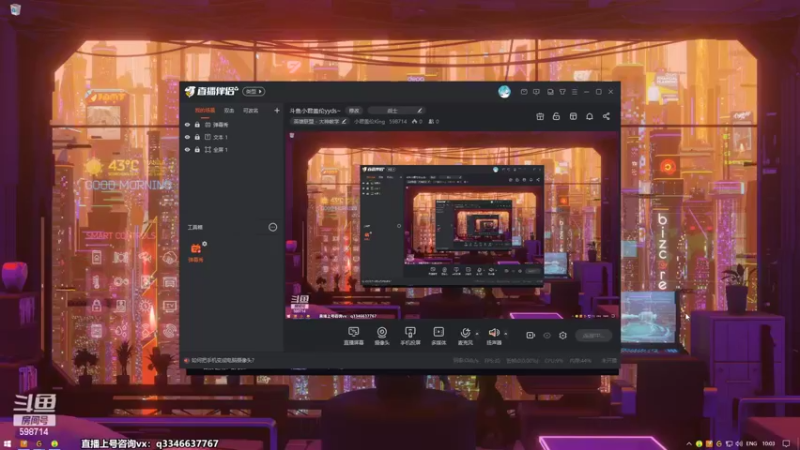Hide the 全屏 1 layer with its eye icon

point(187,150)
